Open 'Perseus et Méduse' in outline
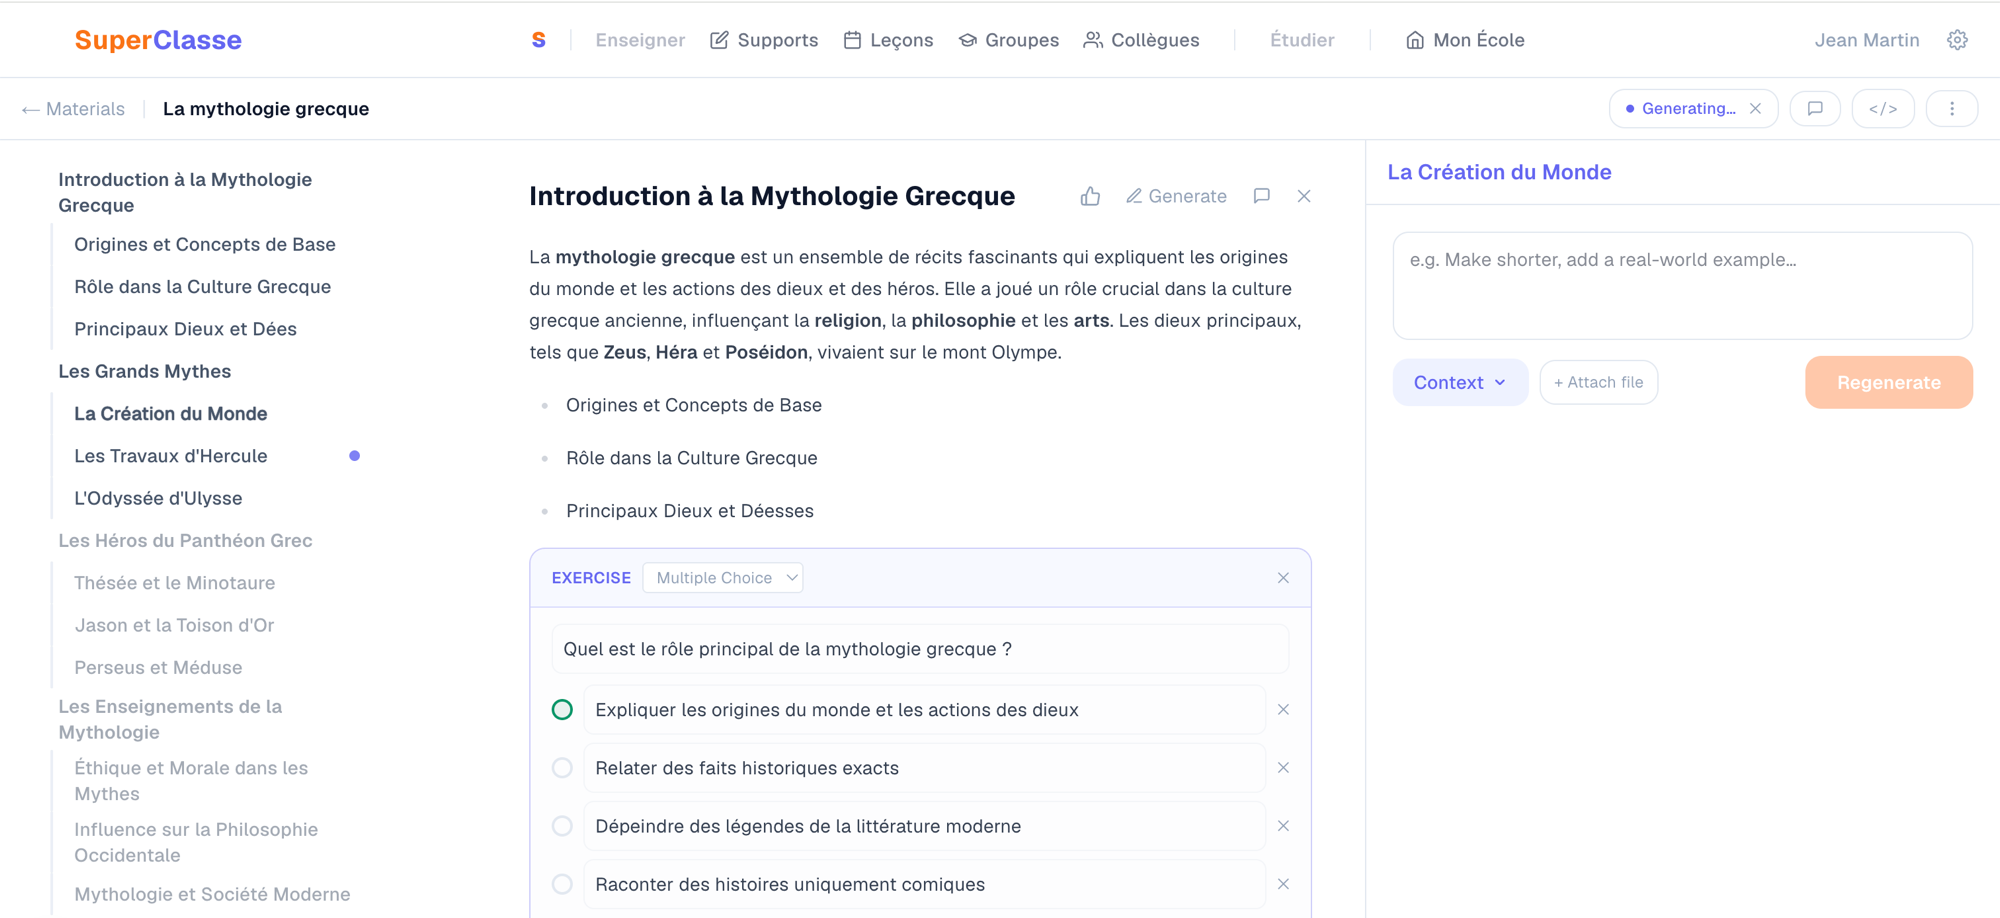The width and height of the screenshot is (2000, 918). (158, 667)
